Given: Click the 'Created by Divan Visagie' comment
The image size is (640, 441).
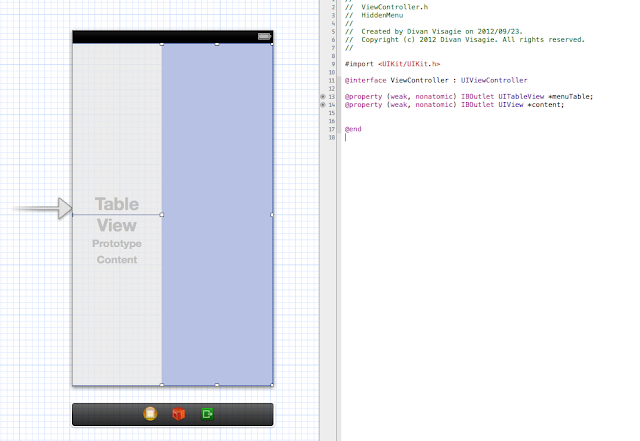Looking at the screenshot, I should pos(433,31).
